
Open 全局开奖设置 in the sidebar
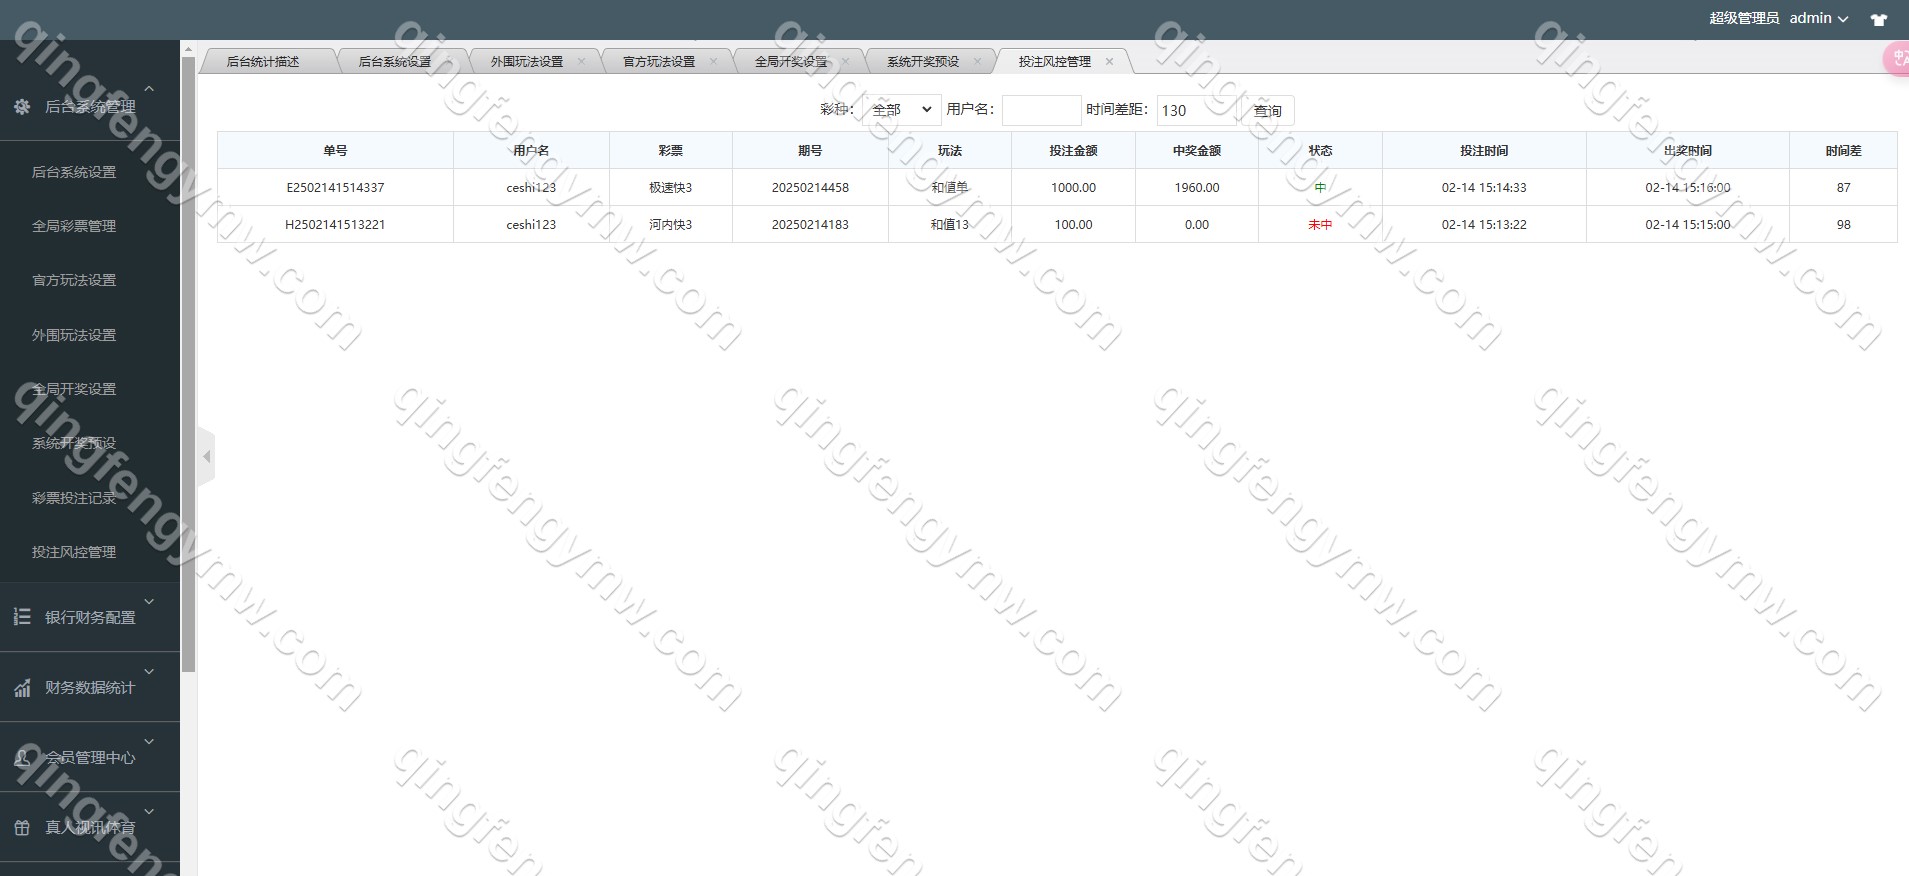tap(74, 389)
